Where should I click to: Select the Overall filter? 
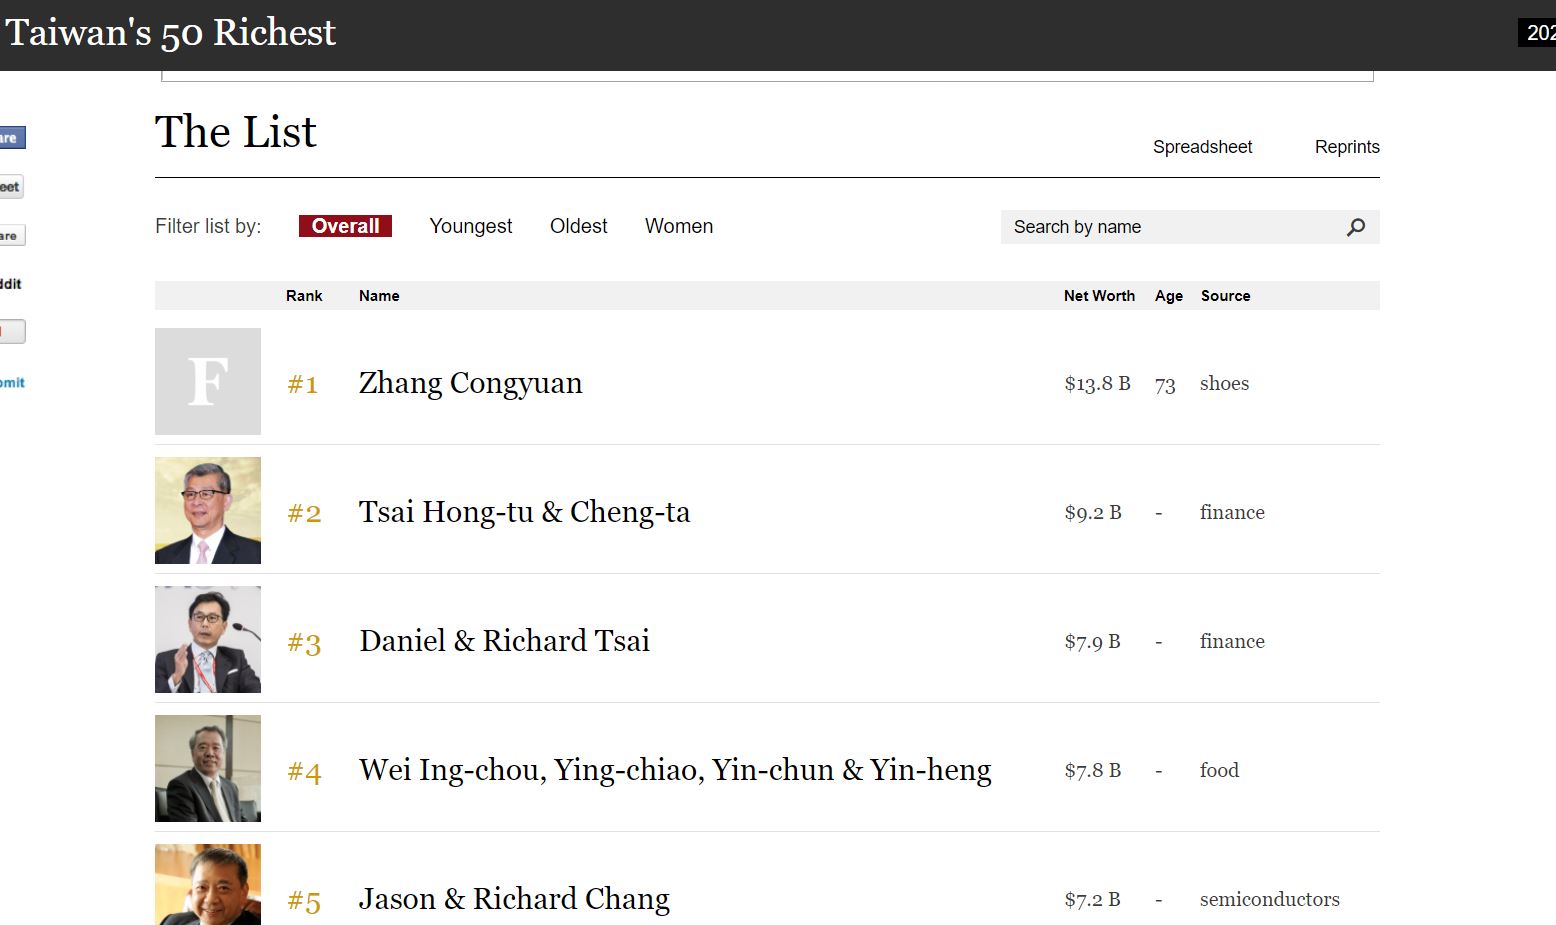coord(345,226)
